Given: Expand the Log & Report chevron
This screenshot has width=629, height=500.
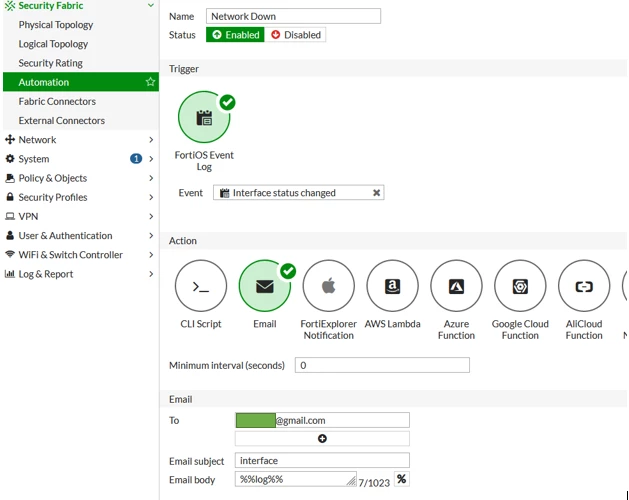Looking at the screenshot, I should pyautogui.click(x=151, y=274).
